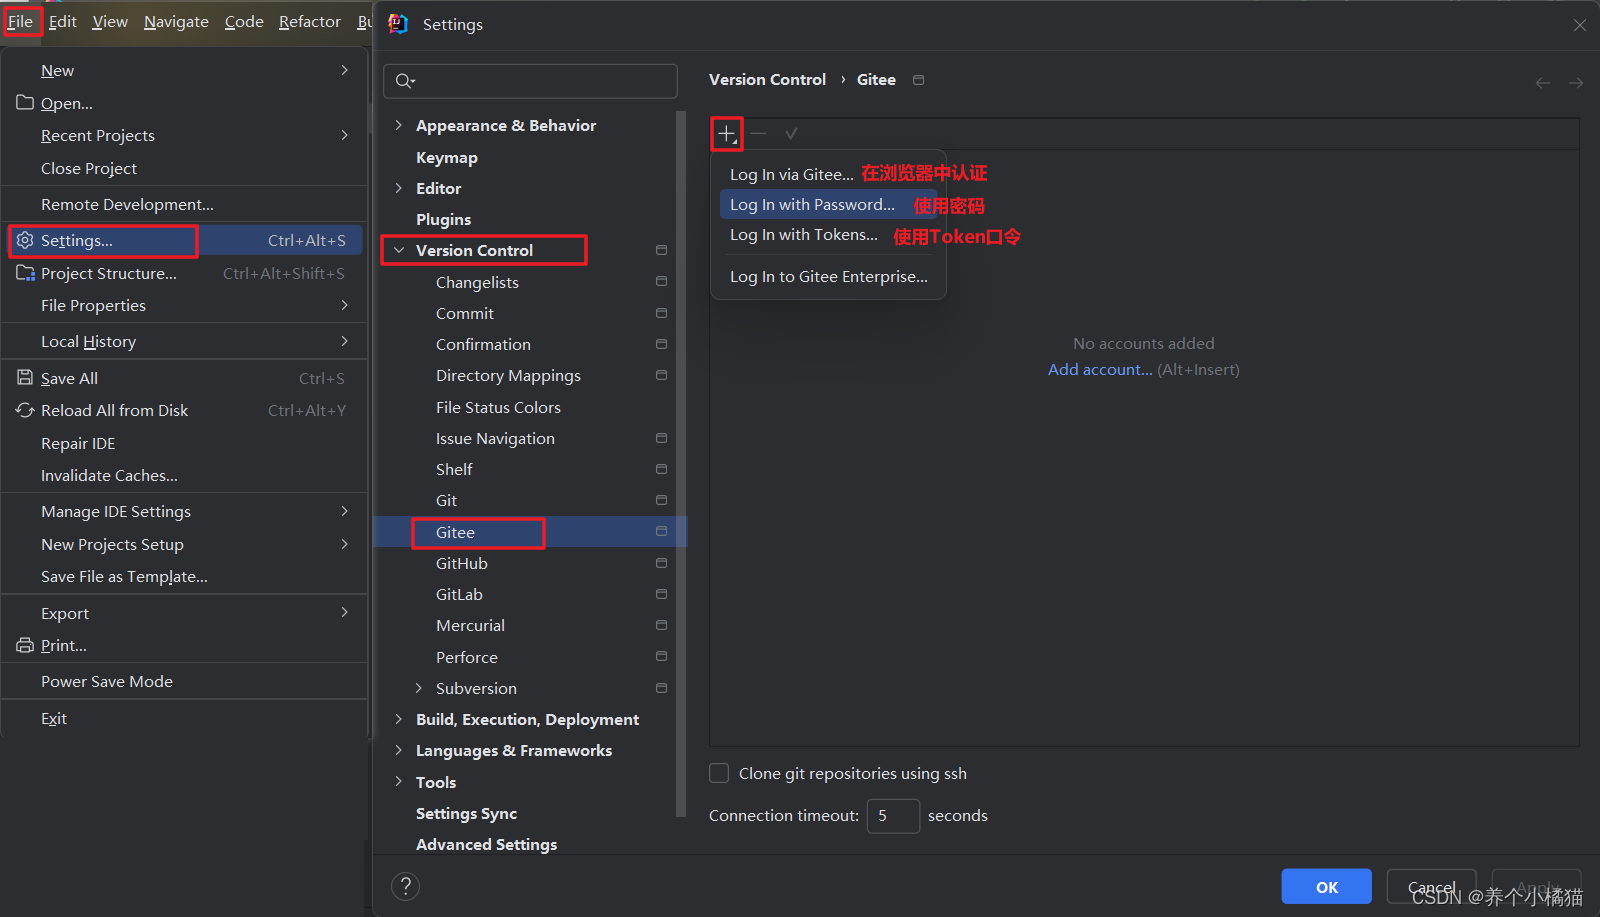Click the project icon next to Shelf
Screen dimensions: 1600x917
point(661,469)
